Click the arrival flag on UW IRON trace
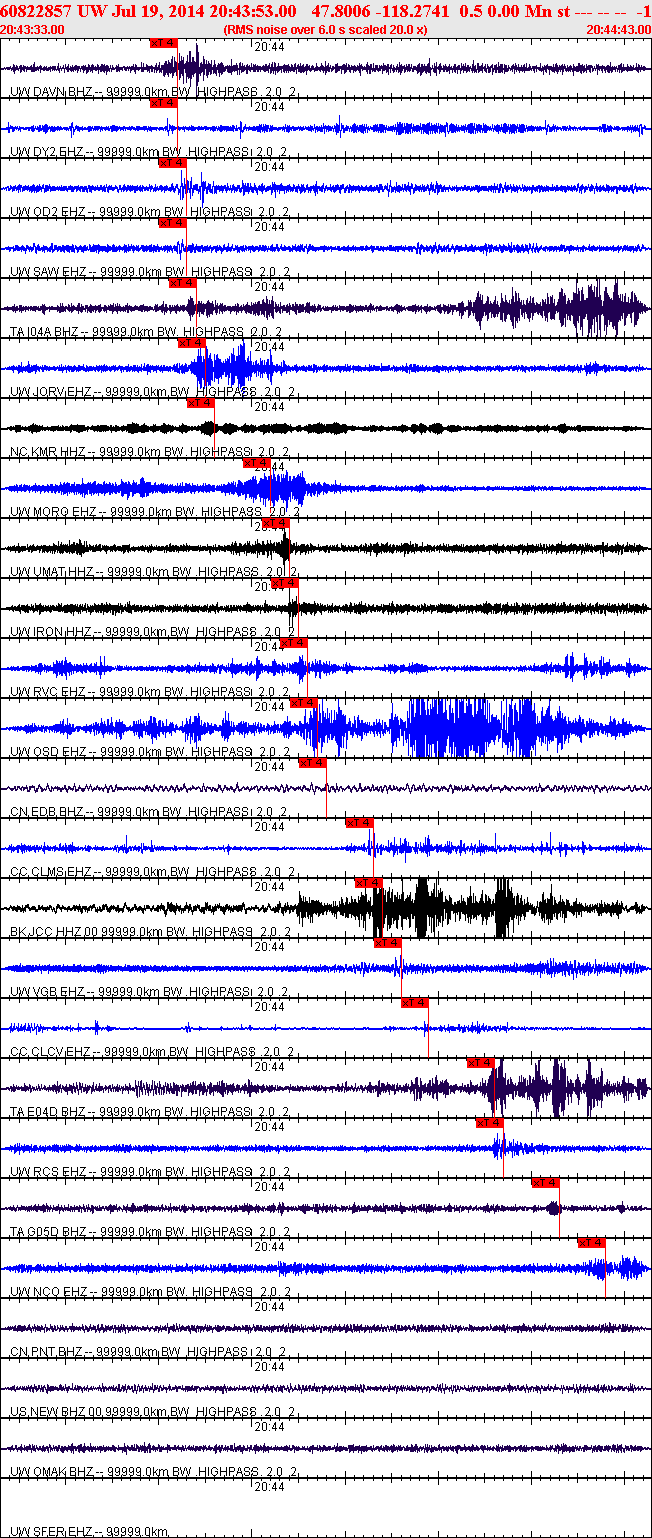This screenshot has height=1538, width=652. coord(284,583)
